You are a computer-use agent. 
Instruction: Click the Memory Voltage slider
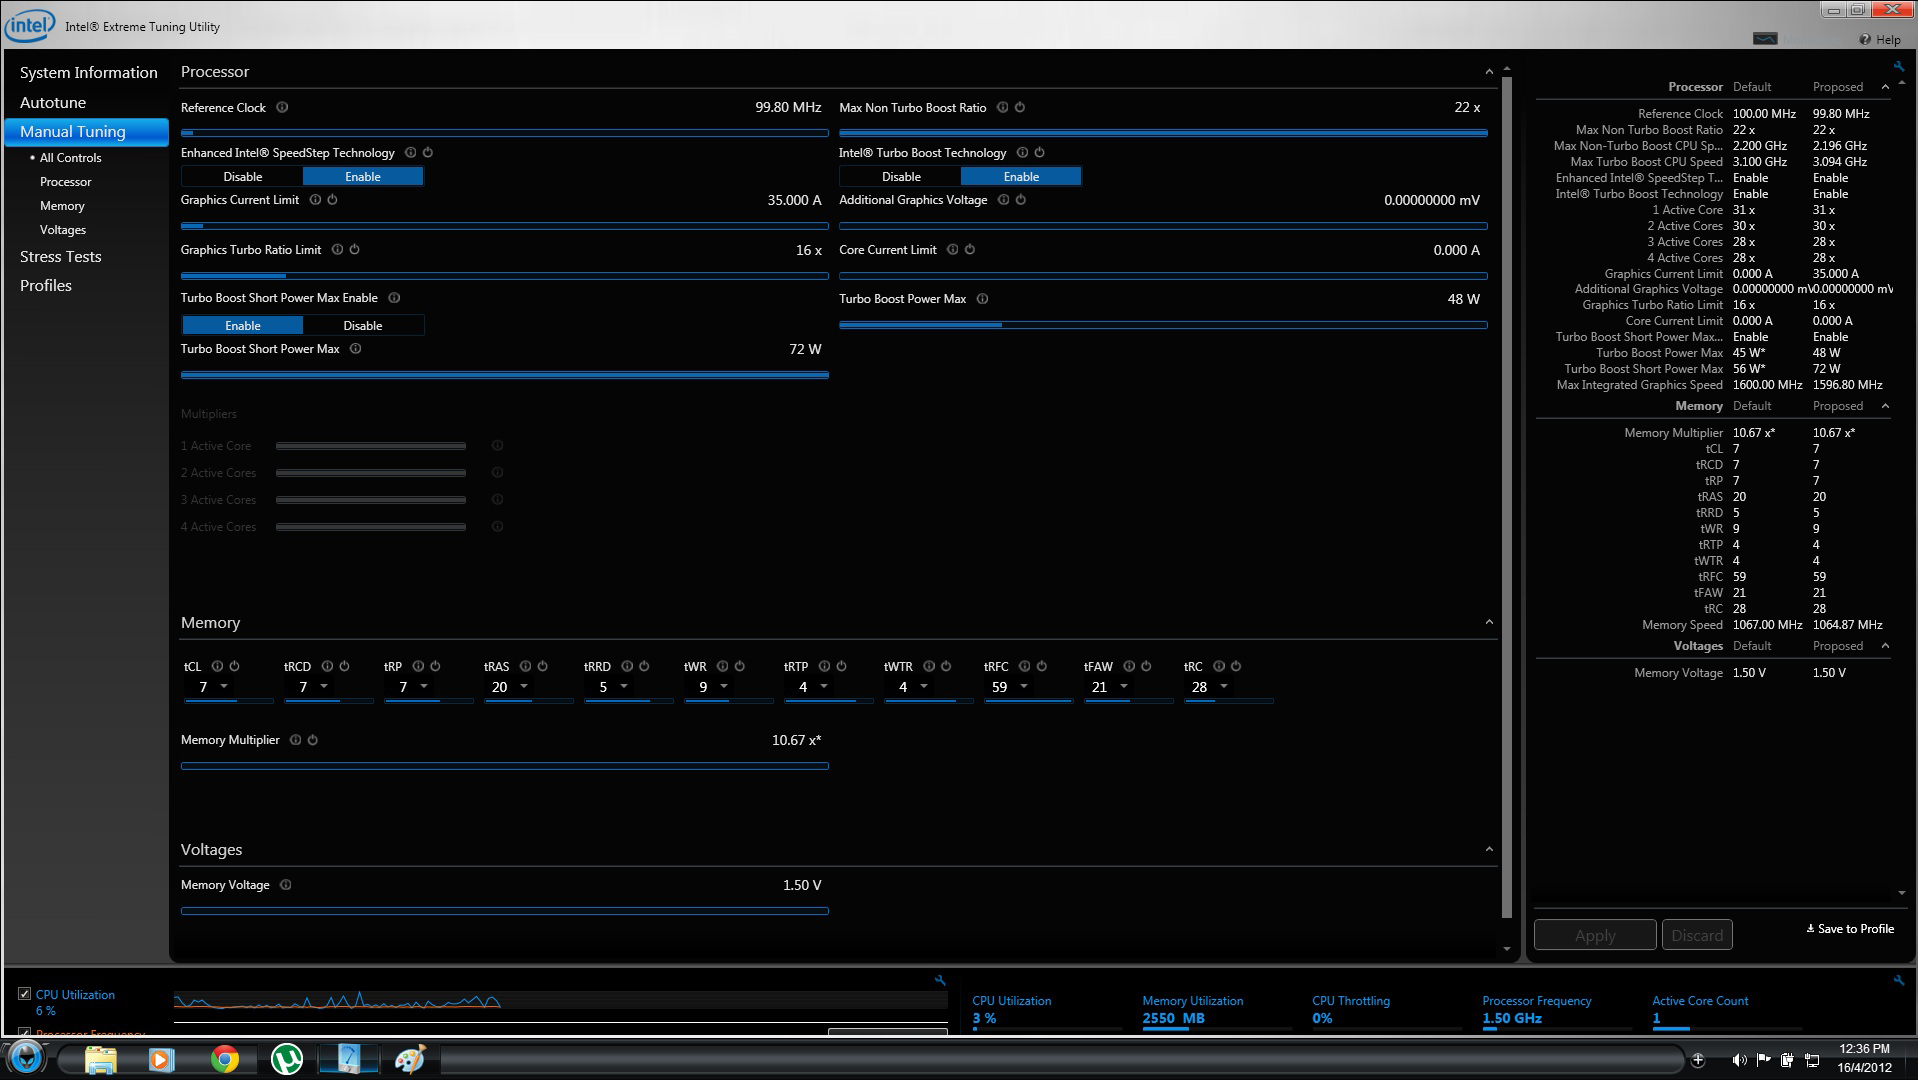tap(504, 910)
